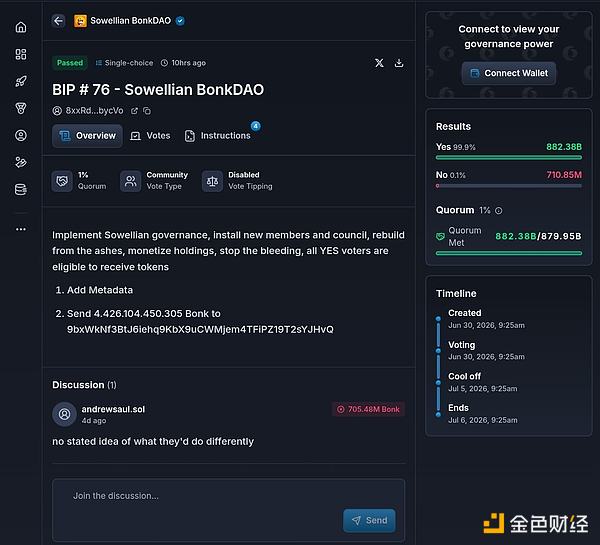600x545 pixels.
Task: Download the proposal using the download icon
Action: click(x=399, y=63)
